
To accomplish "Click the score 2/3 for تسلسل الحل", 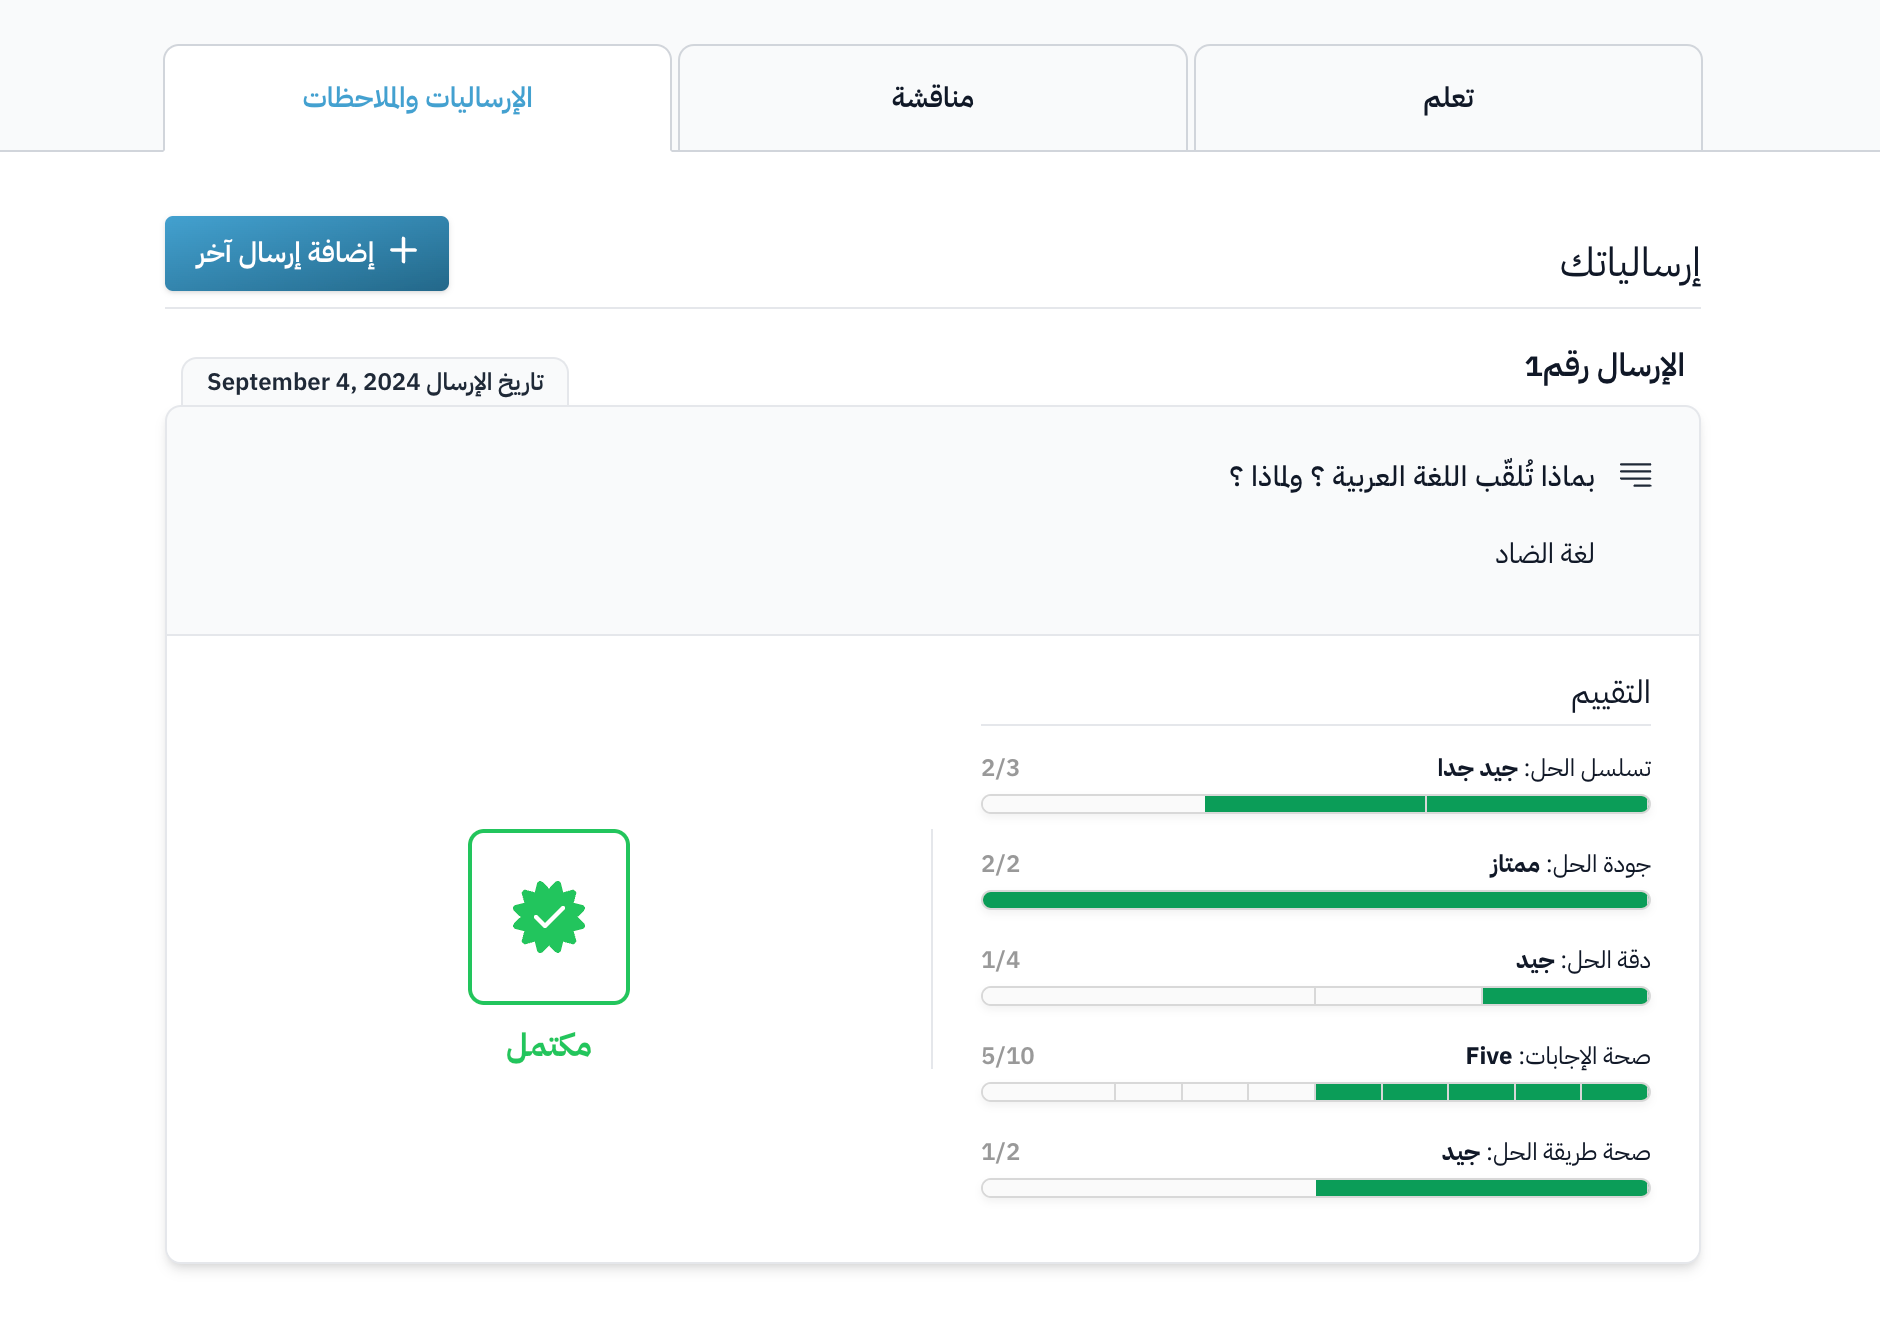I will 1000,768.
